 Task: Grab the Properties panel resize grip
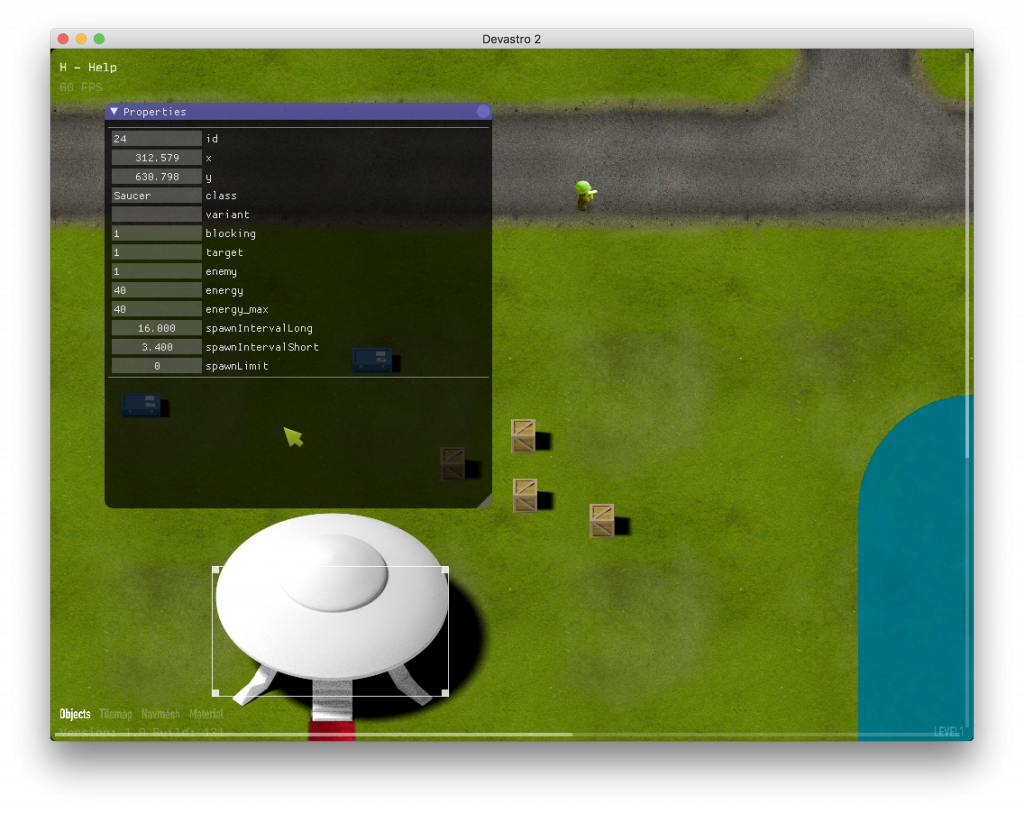[x=485, y=502]
